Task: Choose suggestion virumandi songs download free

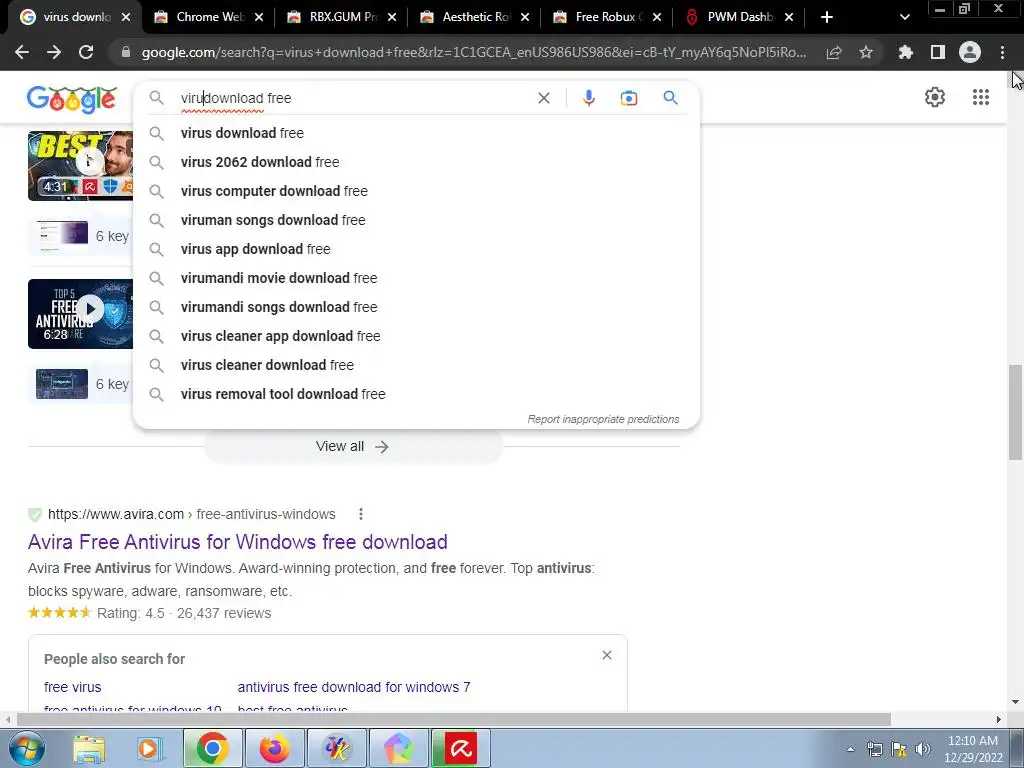Action: tap(416, 307)
